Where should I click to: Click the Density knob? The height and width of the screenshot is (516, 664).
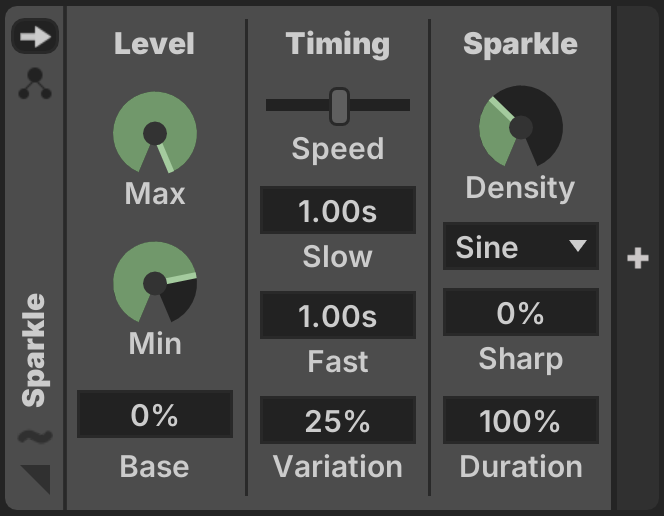521,126
